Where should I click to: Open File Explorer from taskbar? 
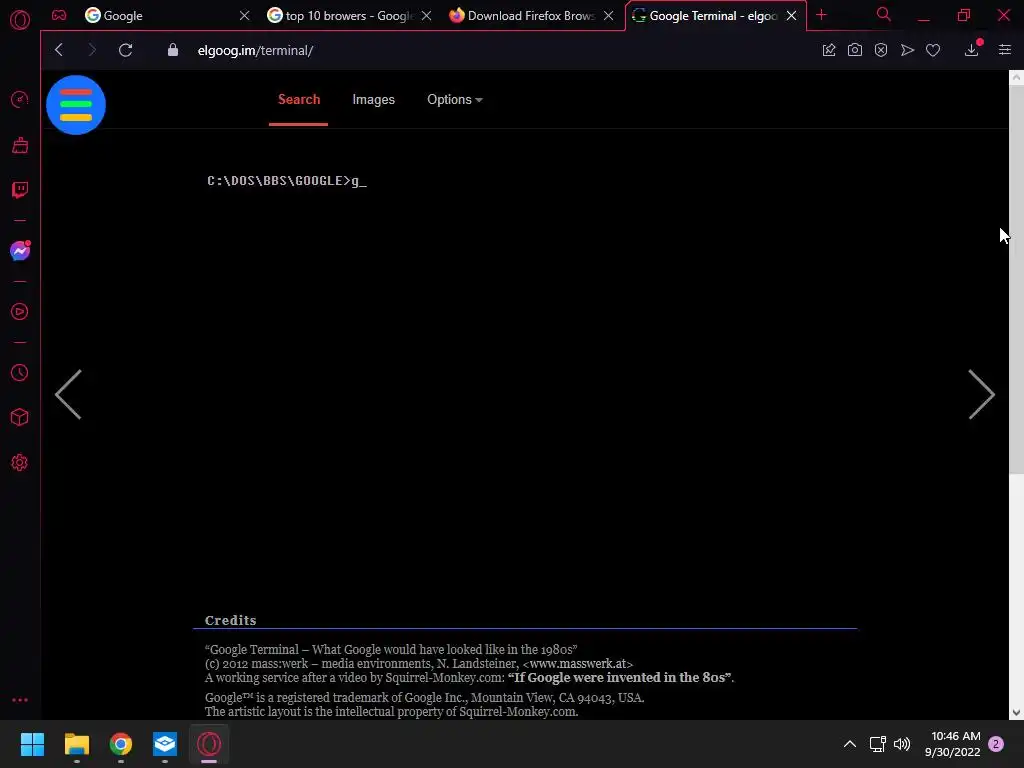[x=76, y=744]
